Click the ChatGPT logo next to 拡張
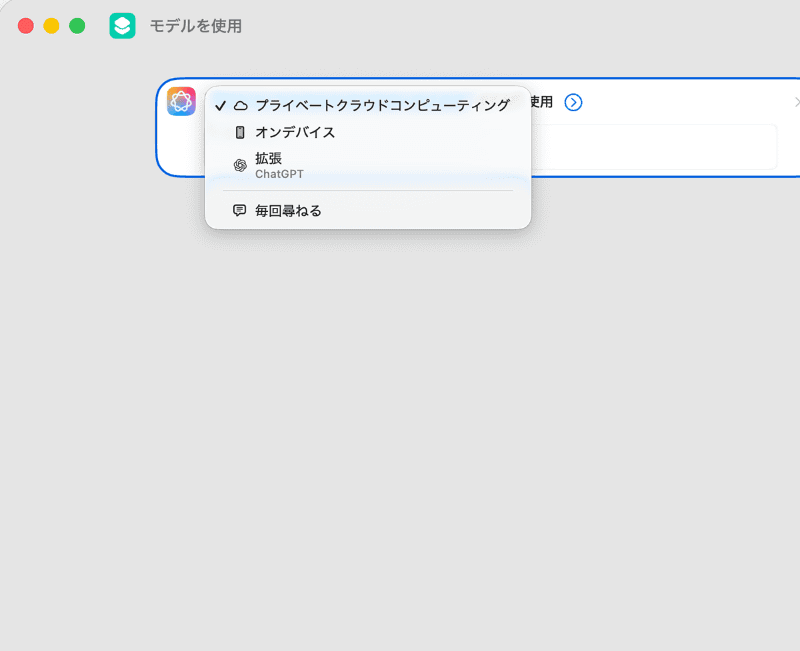800x651 pixels. coord(239,163)
